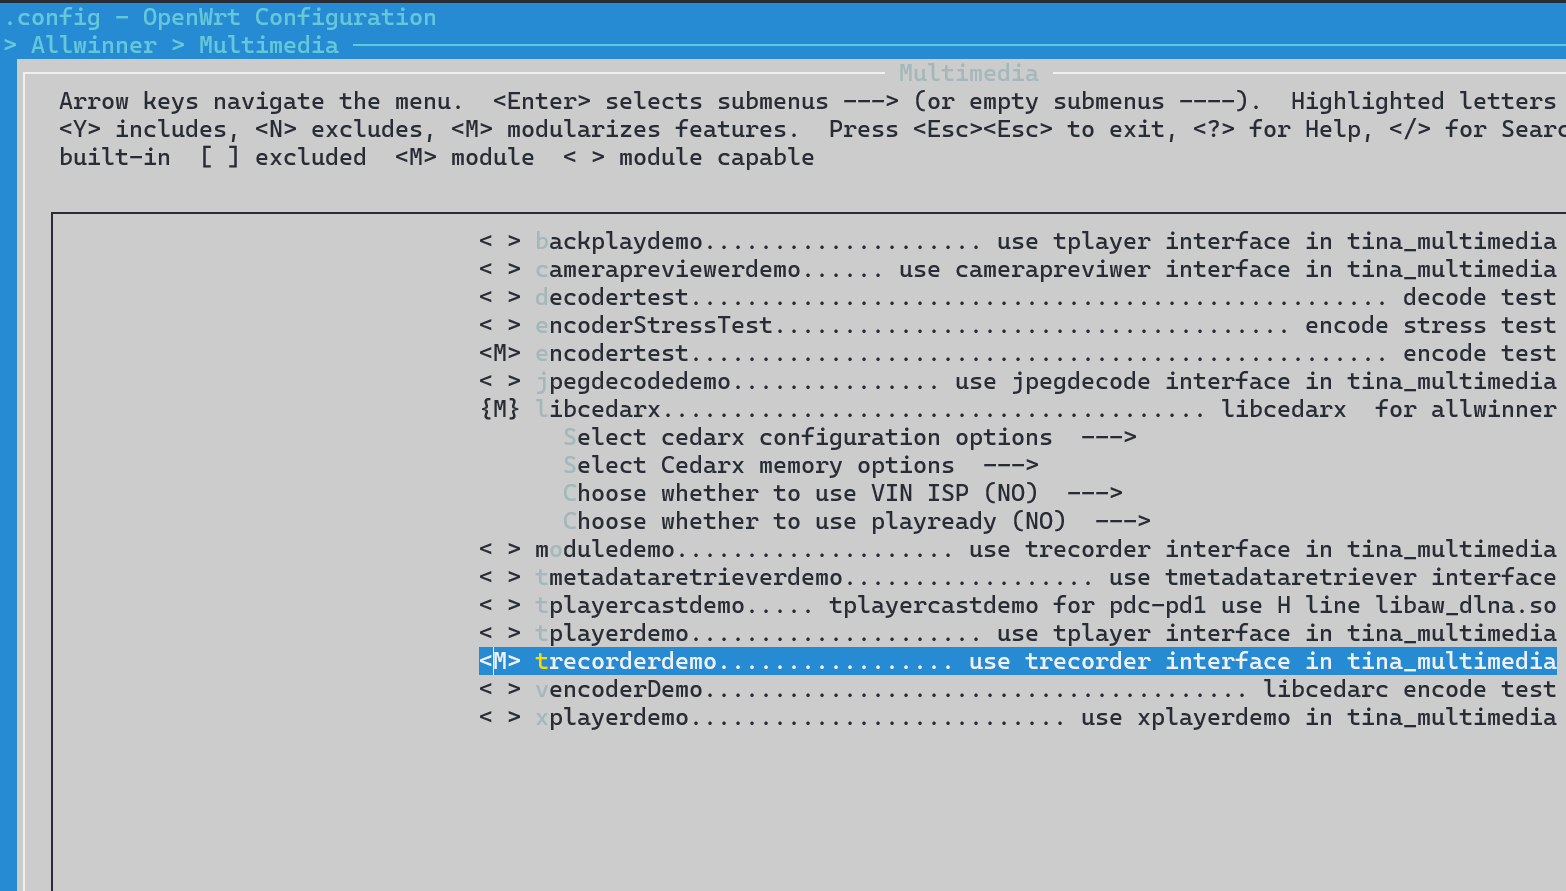Select the highlighted trecorderdemo entry

[x=1018, y=661]
